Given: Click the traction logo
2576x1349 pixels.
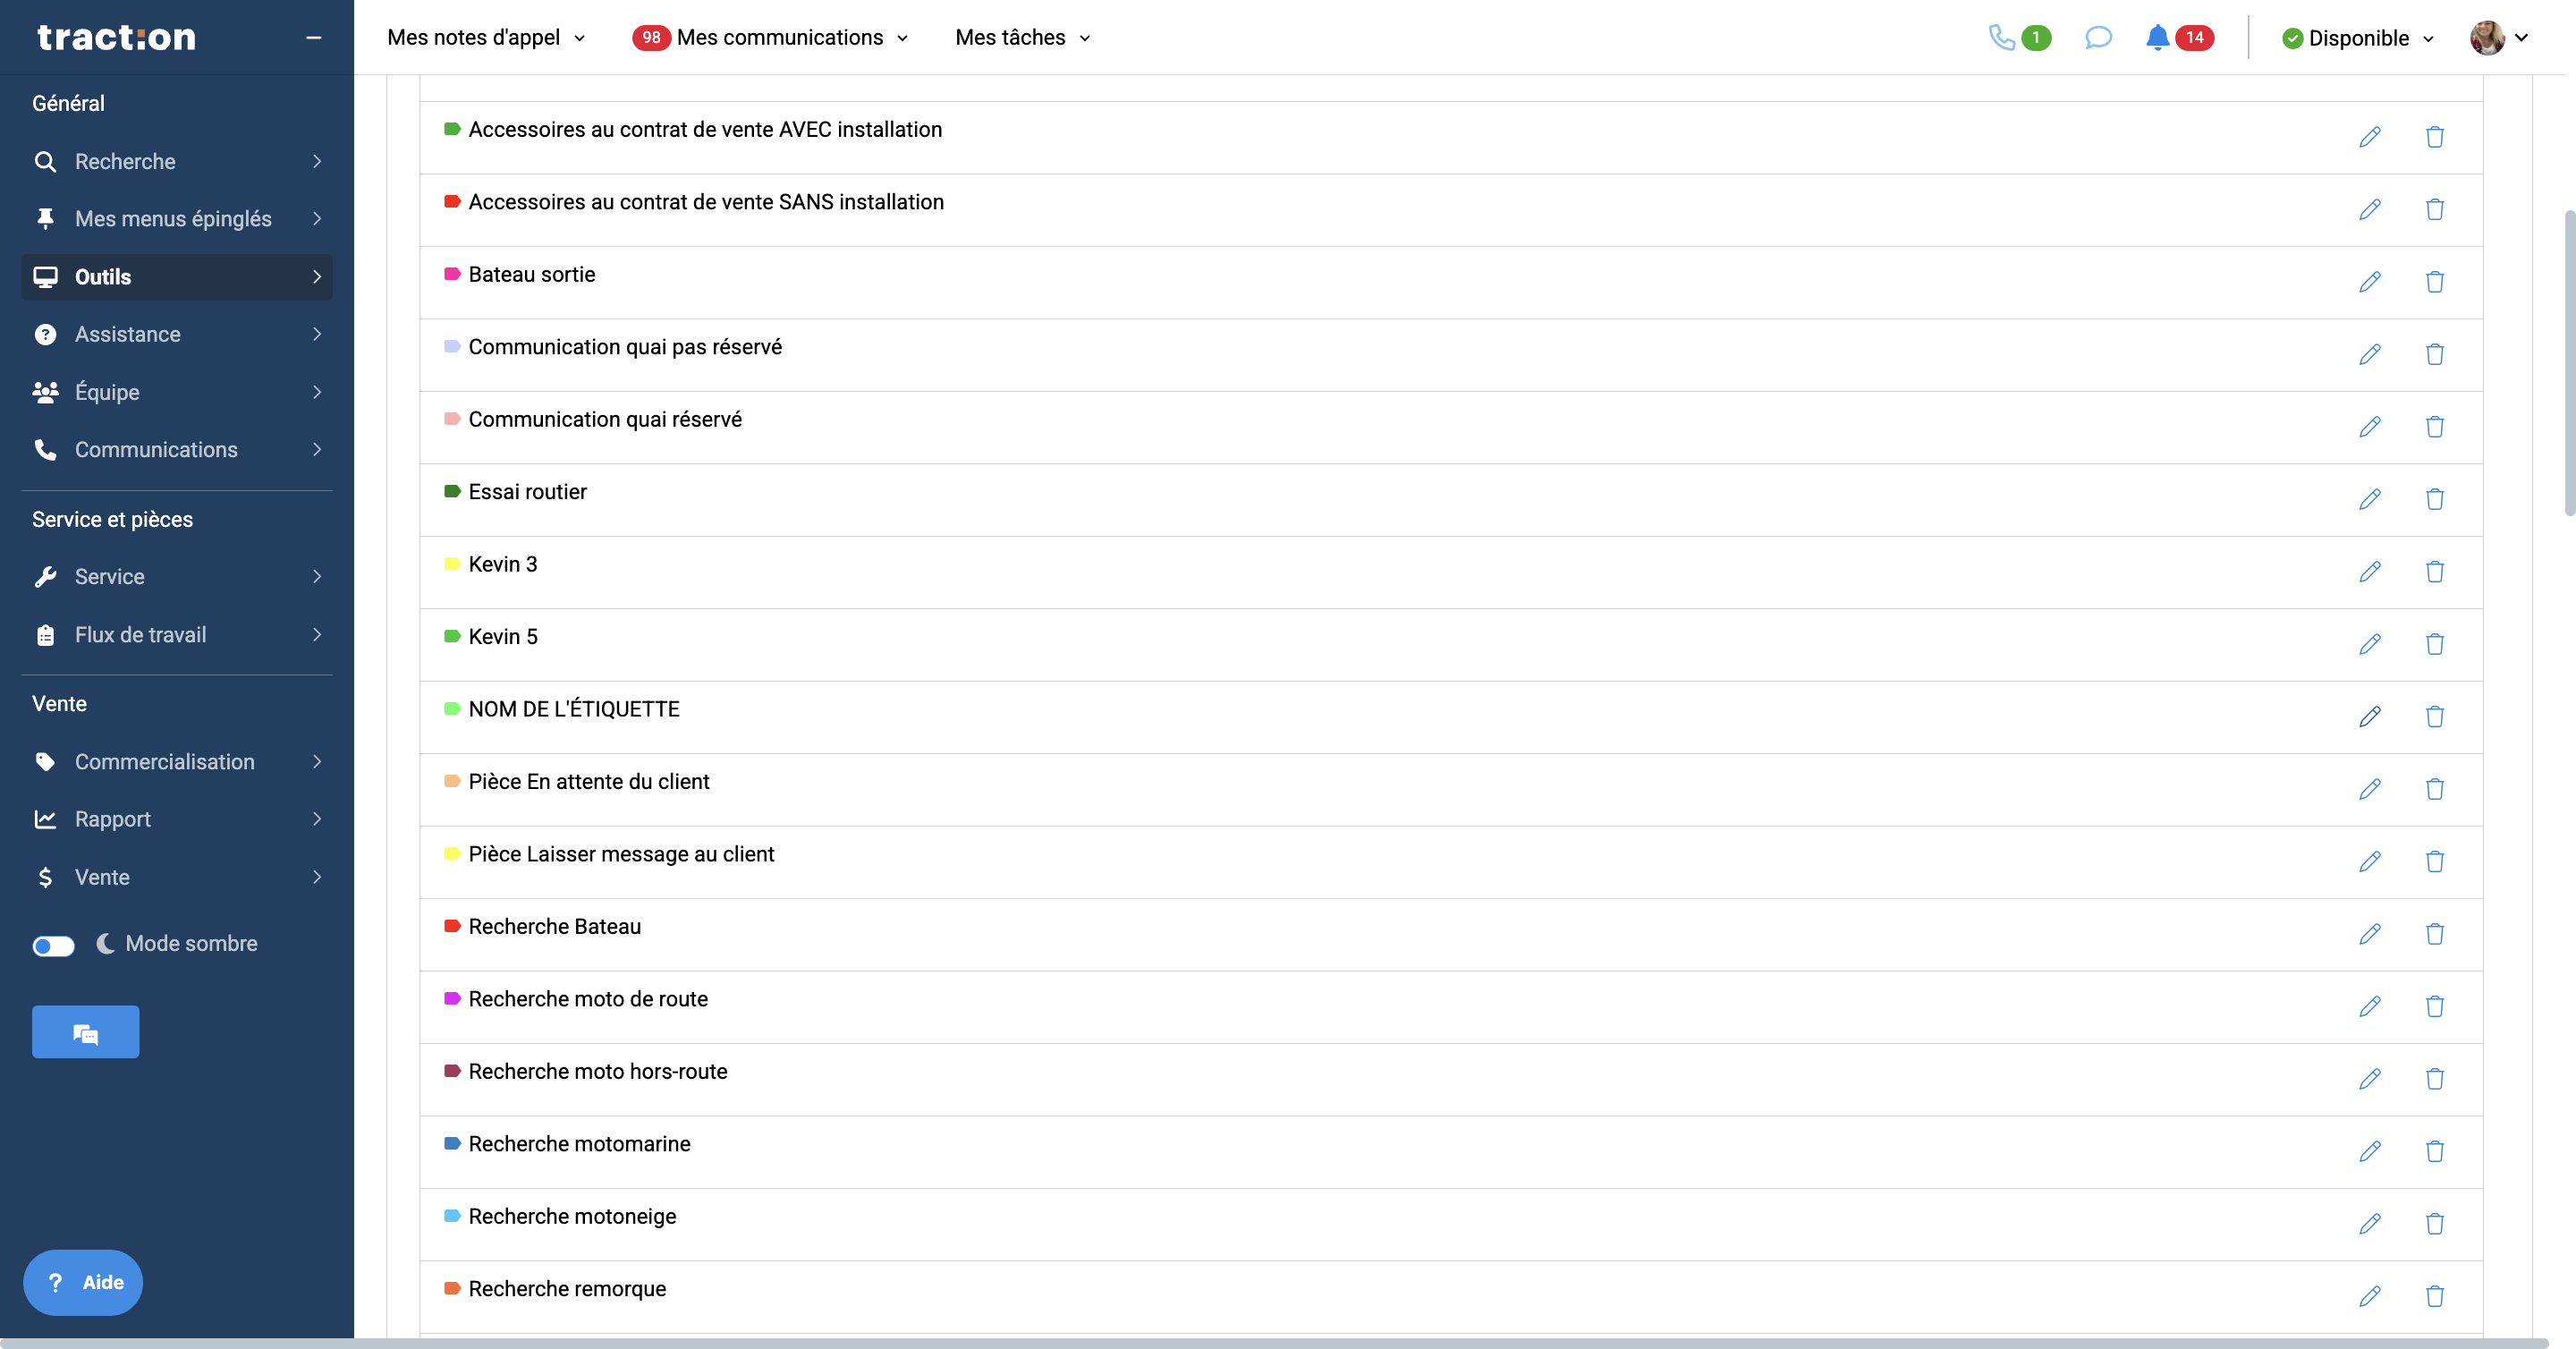Looking at the screenshot, I should coord(117,38).
